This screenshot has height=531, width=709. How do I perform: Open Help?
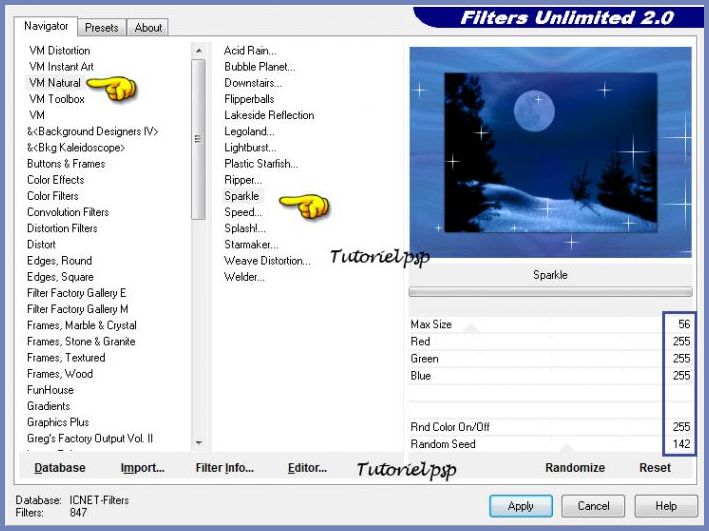666,506
